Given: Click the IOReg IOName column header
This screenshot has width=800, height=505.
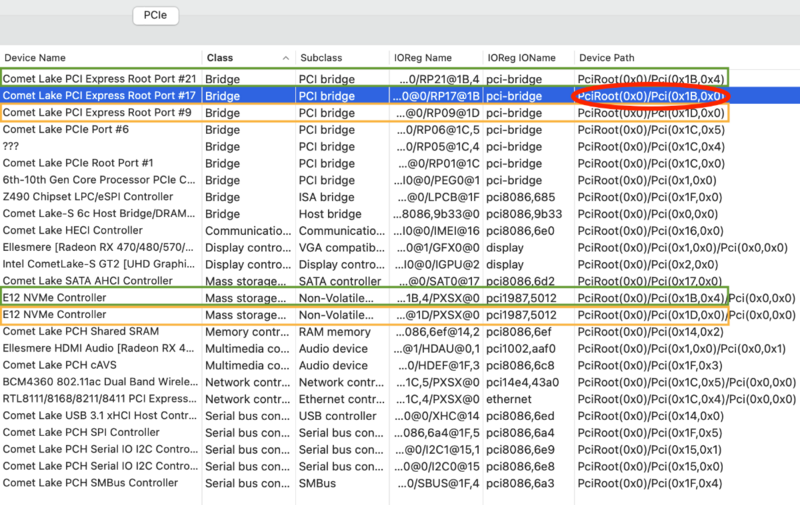Looking at the screenshot, I should click(x=521, y=57).
